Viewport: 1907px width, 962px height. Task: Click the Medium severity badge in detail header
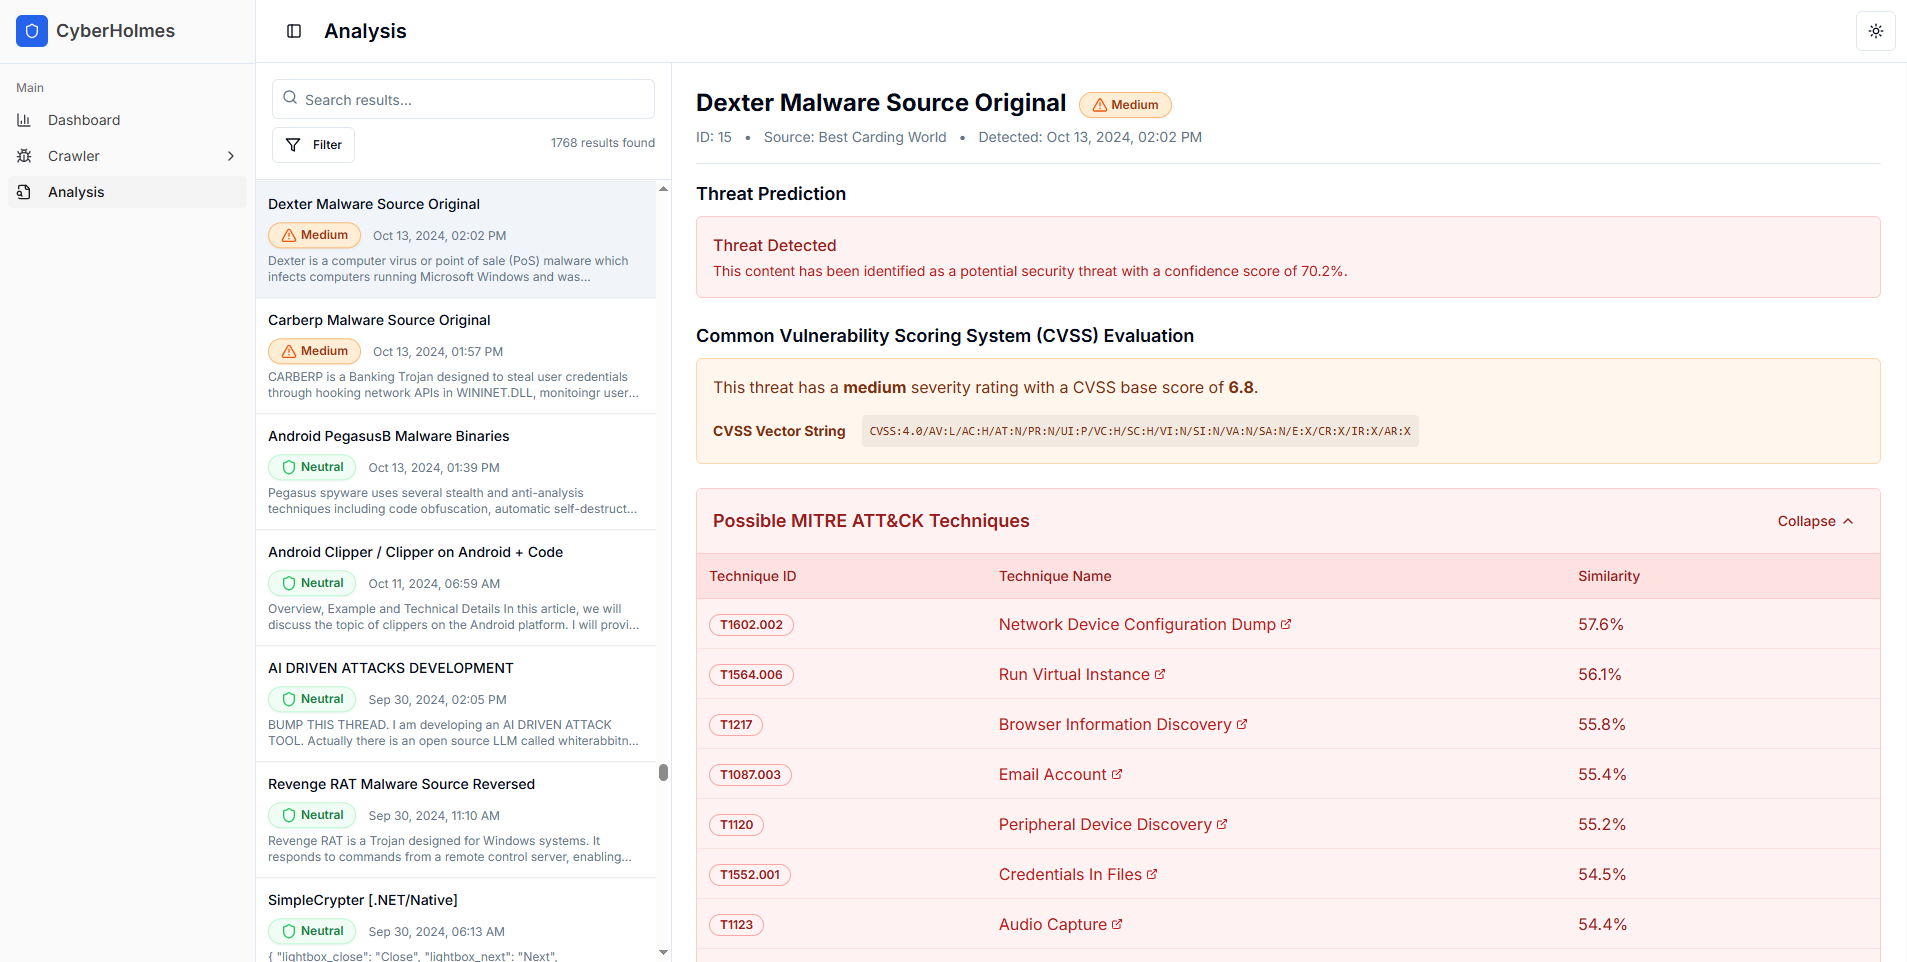(x=1125, y=105)
